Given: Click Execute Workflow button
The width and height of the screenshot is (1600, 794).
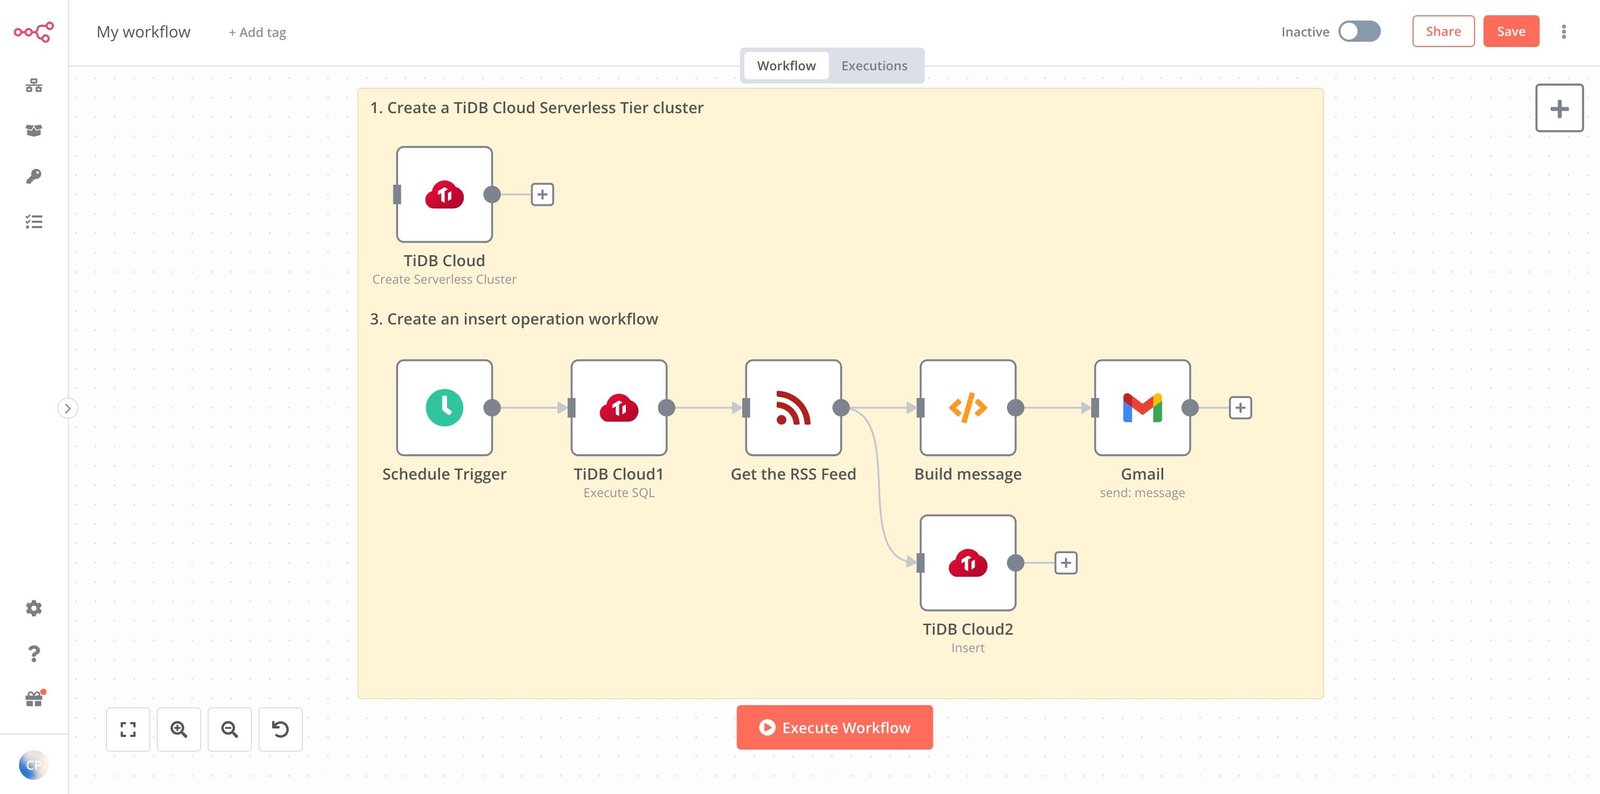Looking at the screenshot, I should (x=835, y=727).
